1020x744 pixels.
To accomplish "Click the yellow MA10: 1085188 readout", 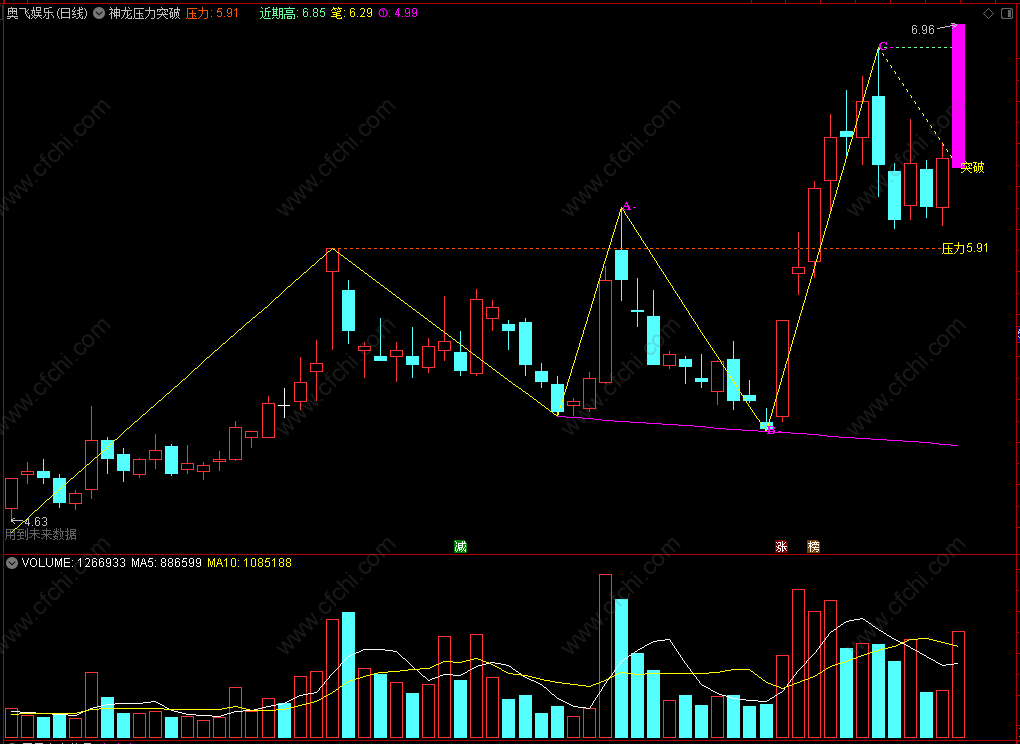I will [249, 563].
